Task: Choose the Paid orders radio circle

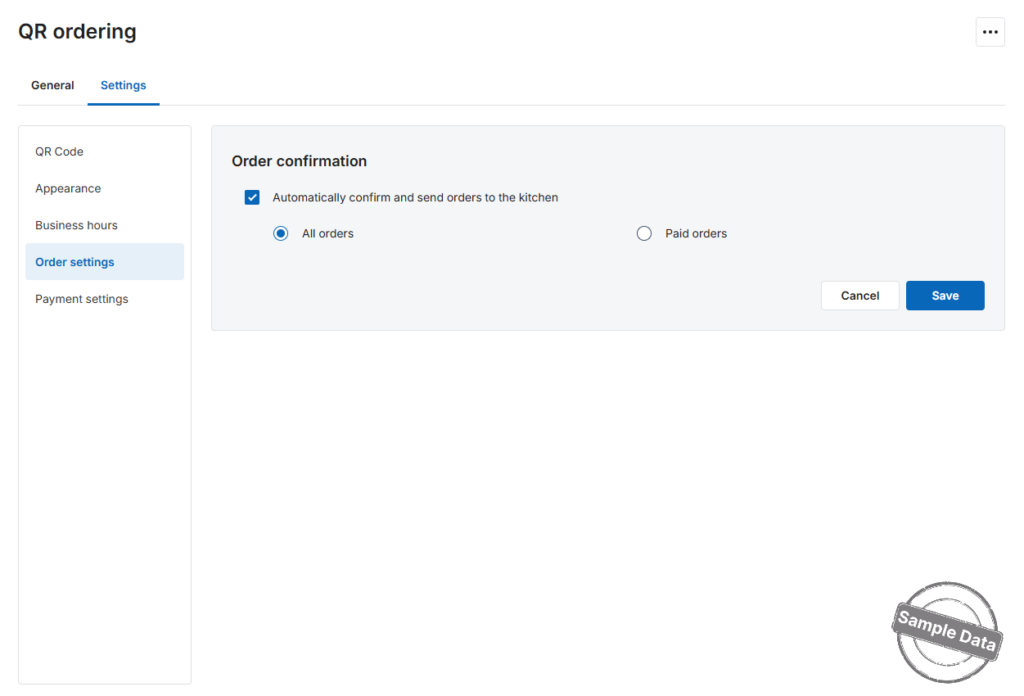Action: click(644, 233)
